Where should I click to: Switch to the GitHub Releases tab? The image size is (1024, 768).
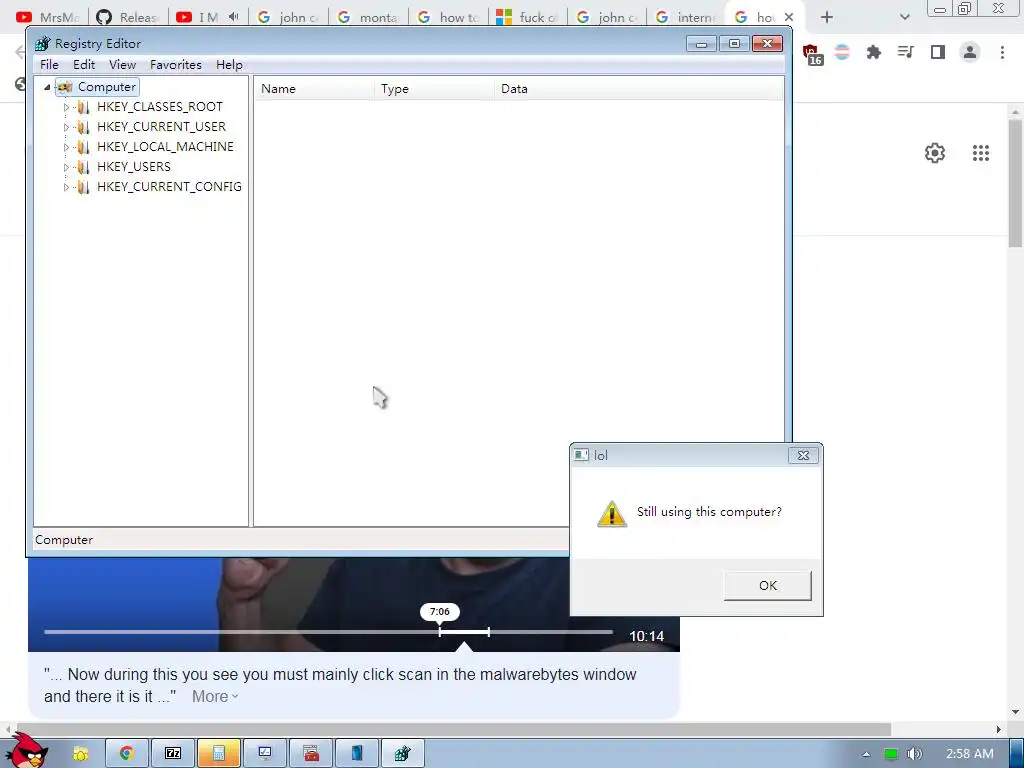[x=127, y=18]
